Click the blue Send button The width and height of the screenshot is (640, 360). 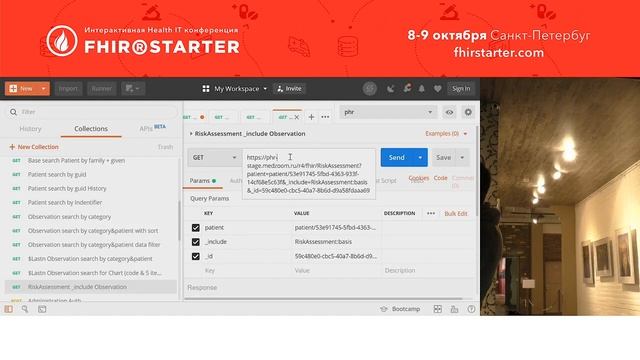pyautogui.click(x=397, y=158)
